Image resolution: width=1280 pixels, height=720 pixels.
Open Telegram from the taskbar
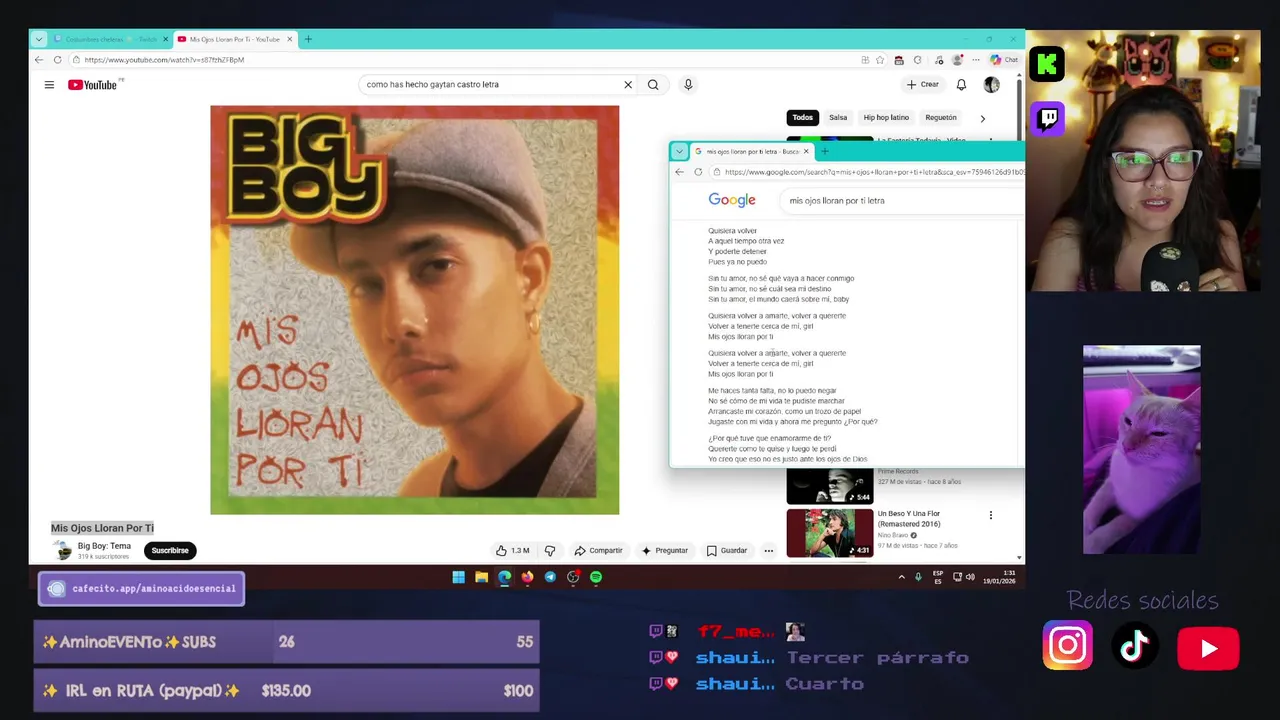[x=550, y=577]
